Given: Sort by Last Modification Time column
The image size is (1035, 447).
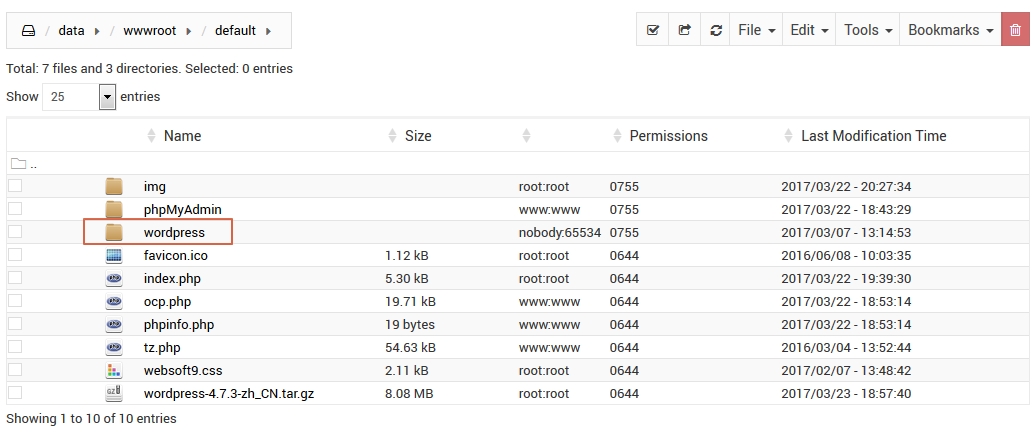Looking at the screenshot, I should (873, 136).
